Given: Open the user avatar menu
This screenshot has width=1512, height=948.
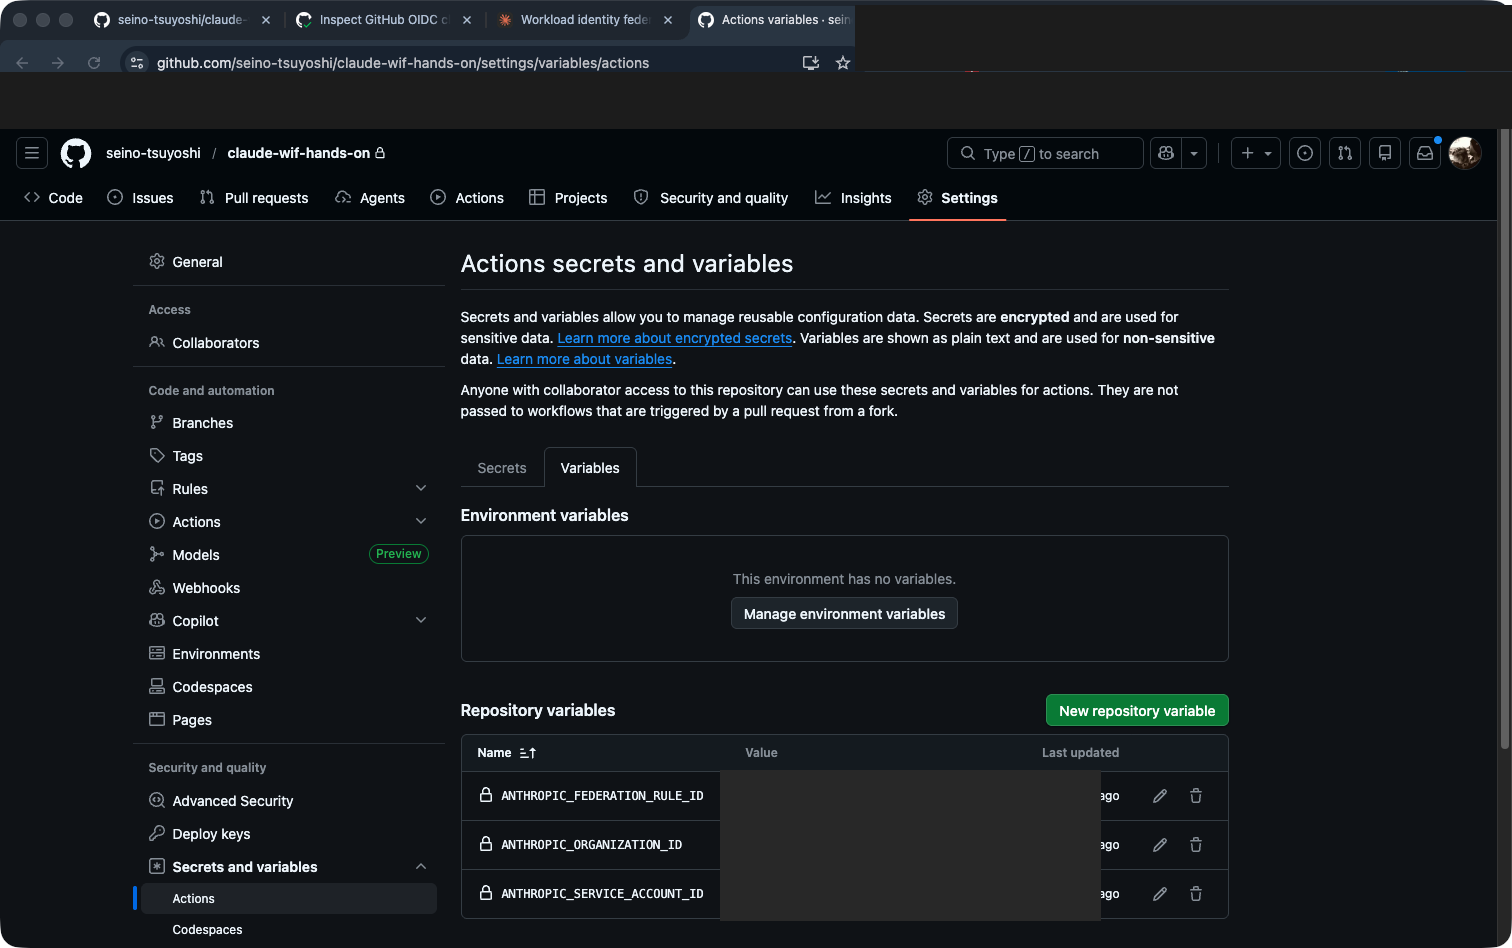Looking at the screenshot, I should [1465, 153].
